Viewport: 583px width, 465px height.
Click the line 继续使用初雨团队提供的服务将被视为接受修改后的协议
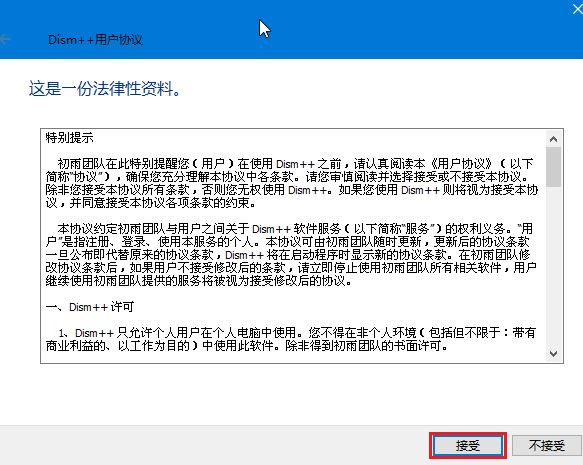(199, 281)
